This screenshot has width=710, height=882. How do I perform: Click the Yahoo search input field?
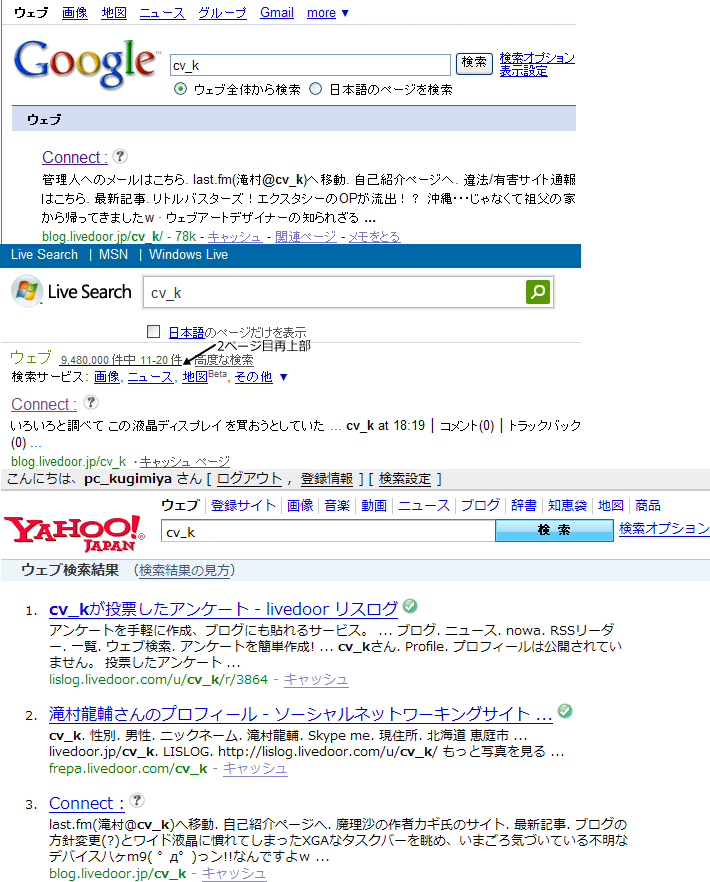point(328,532)
